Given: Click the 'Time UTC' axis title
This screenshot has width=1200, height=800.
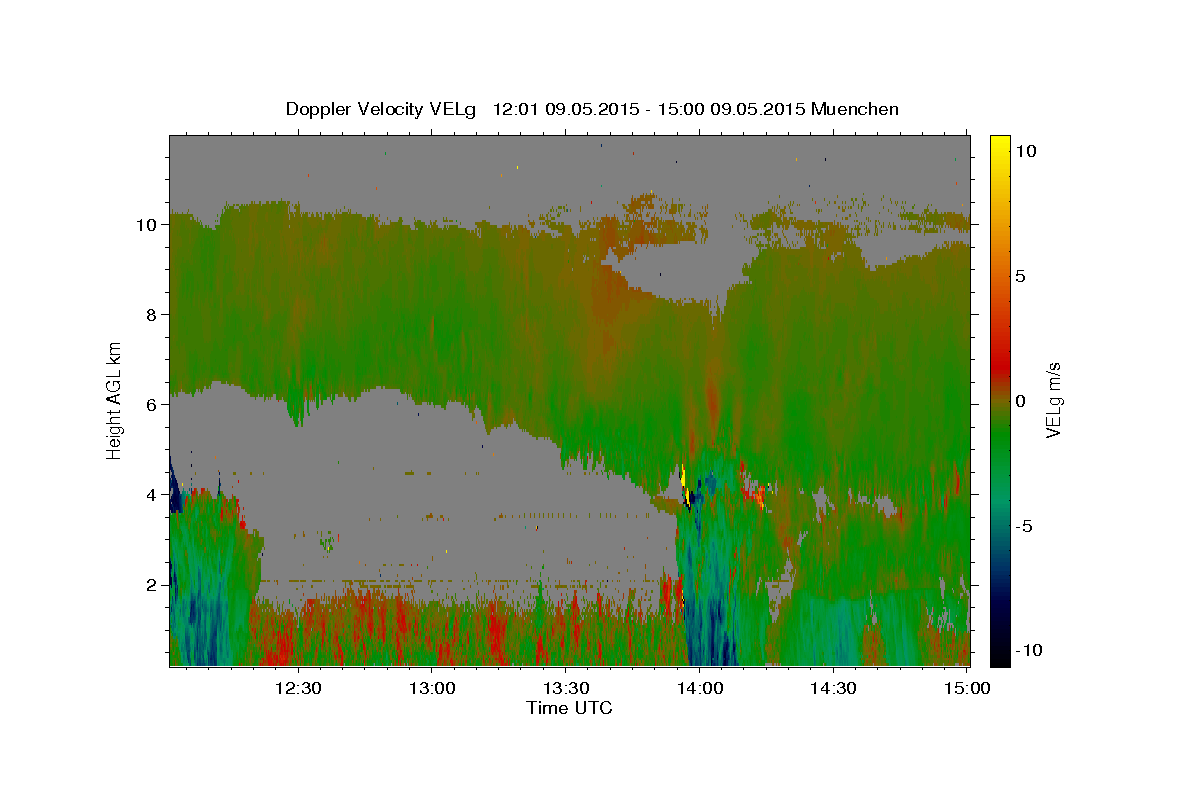Looking at the screenshot, I should (x=569, y=708).
